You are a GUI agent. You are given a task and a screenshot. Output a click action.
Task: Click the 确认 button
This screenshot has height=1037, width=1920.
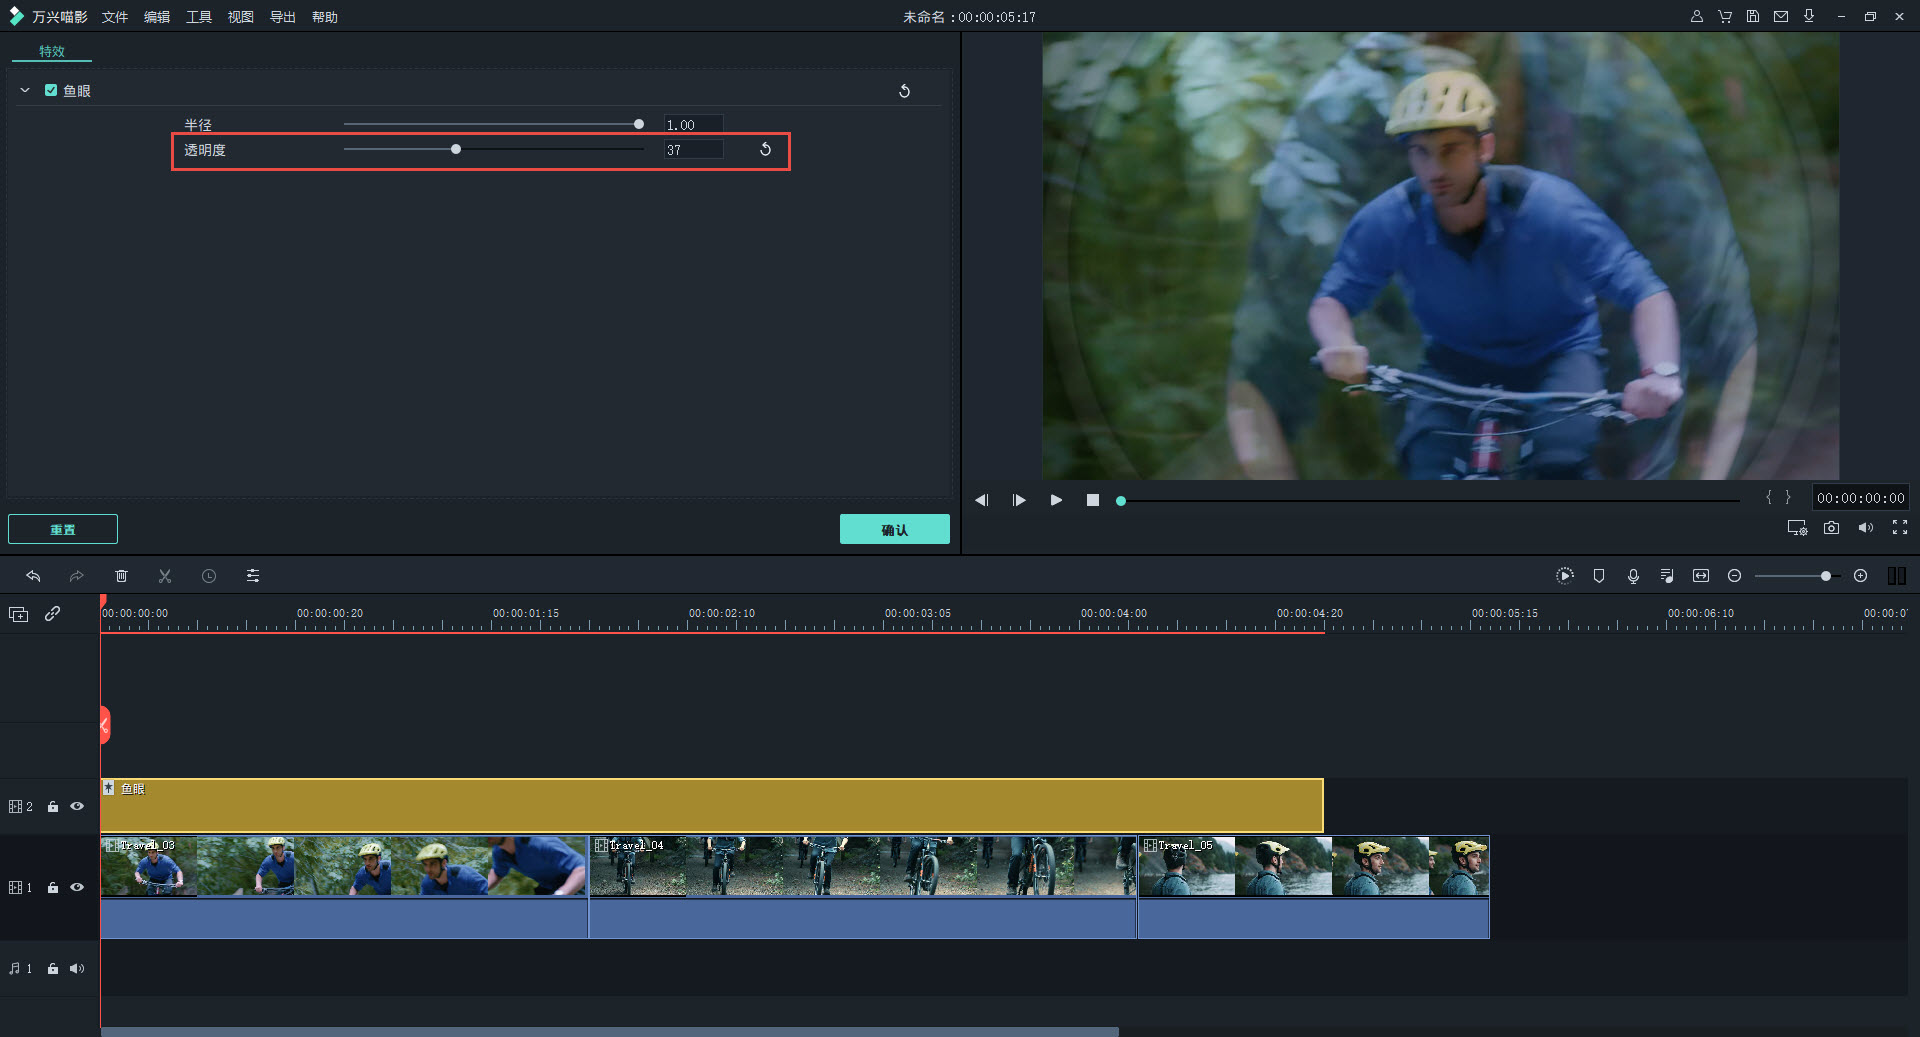coord(894,529)
